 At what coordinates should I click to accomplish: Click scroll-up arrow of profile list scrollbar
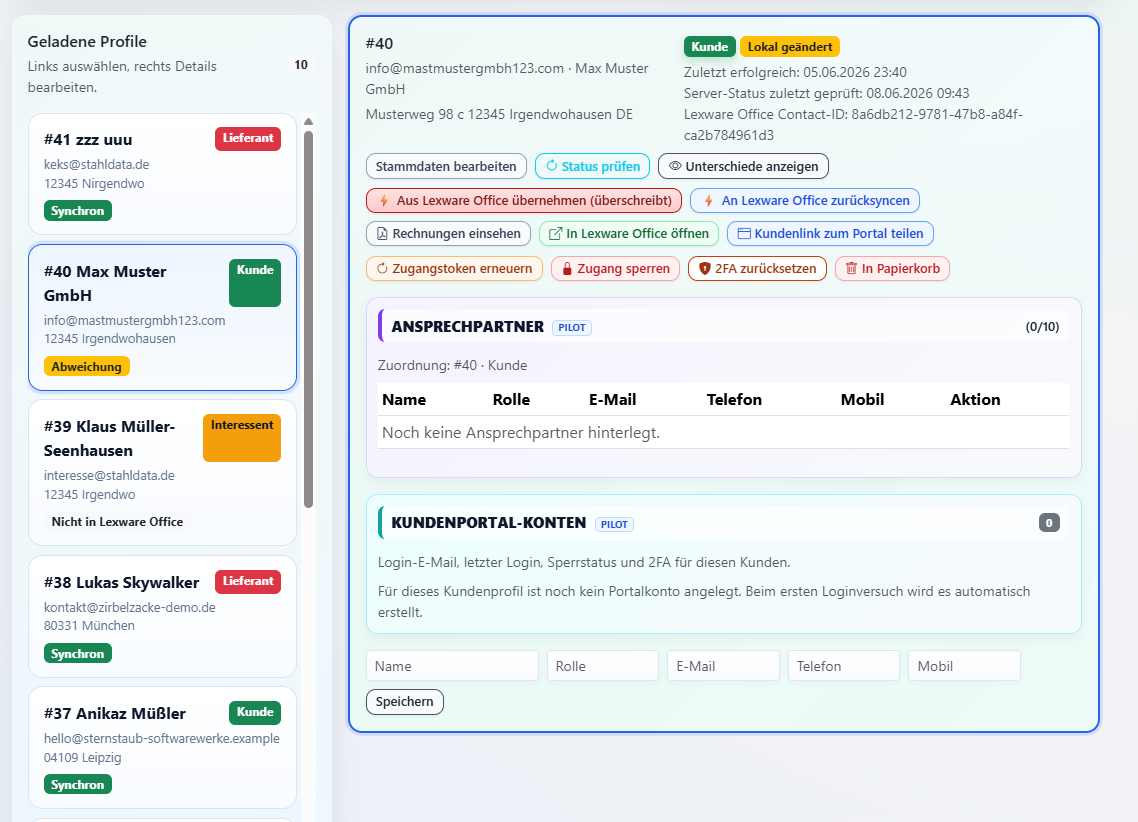tap(308, 121)
